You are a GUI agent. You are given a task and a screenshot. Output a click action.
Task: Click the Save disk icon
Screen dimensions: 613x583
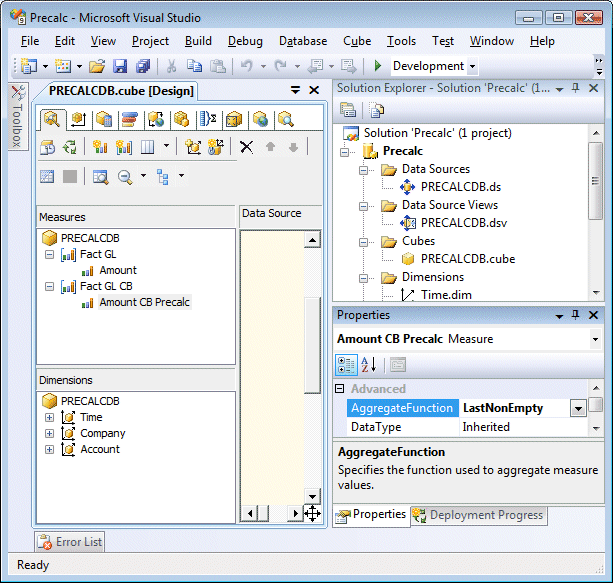(120, 66)
